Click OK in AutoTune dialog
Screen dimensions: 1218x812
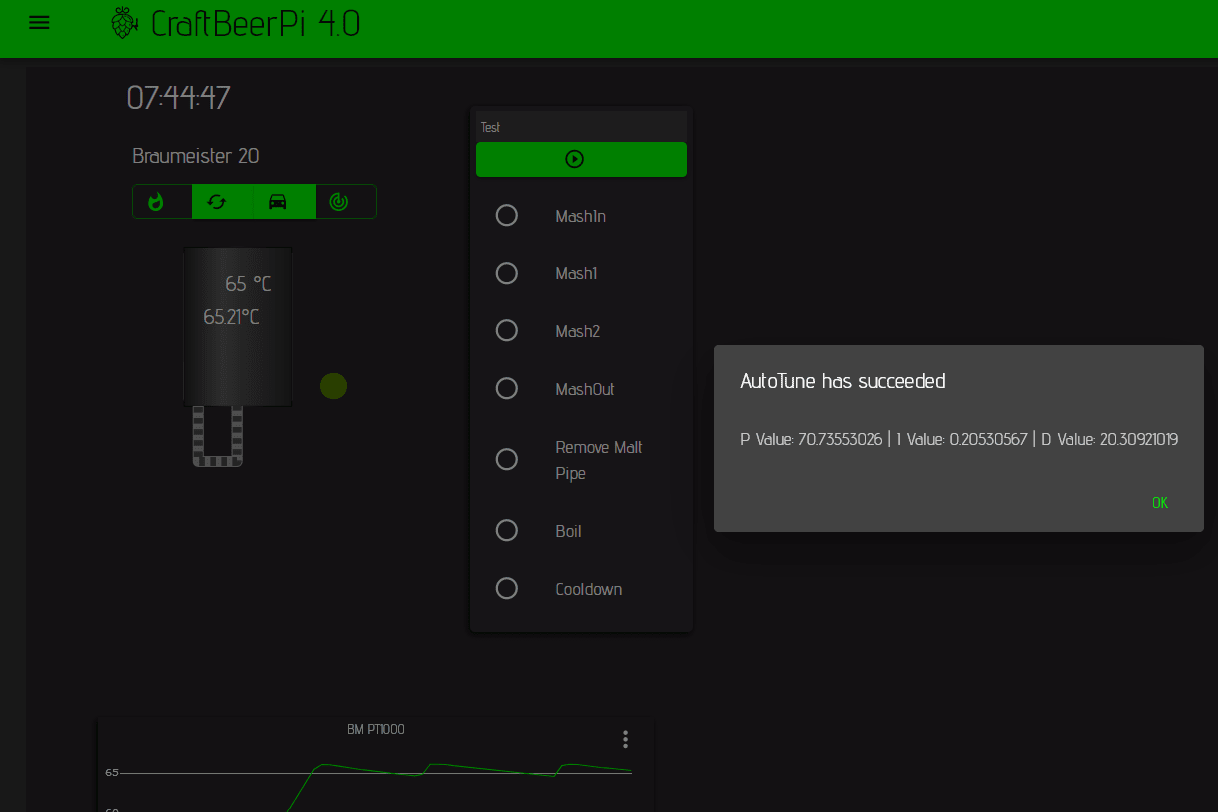point(1160,503)
